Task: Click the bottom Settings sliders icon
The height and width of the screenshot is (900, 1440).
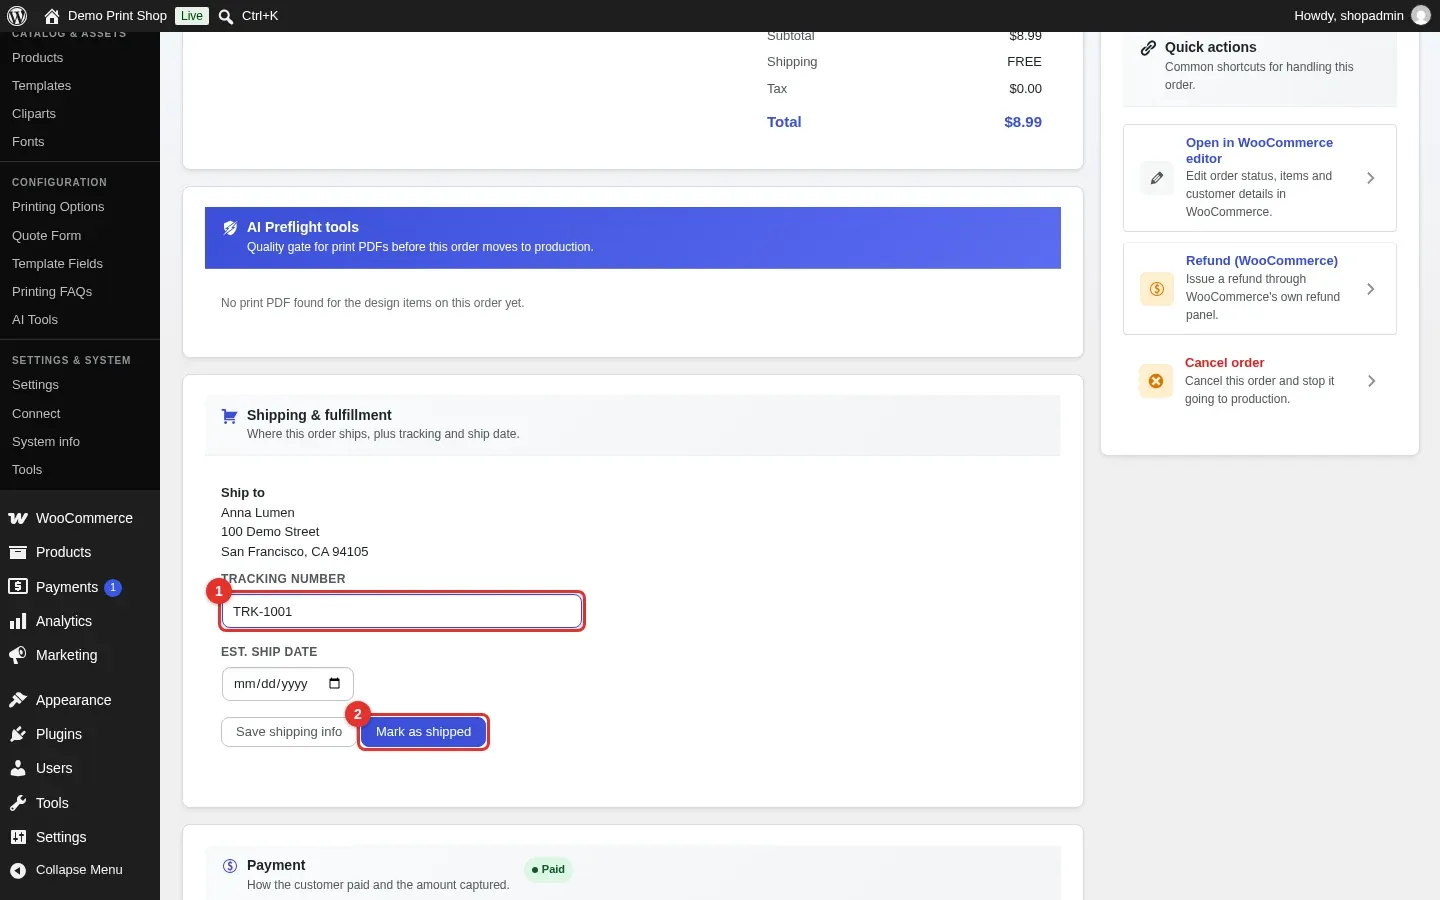Action: pos(18,837)
